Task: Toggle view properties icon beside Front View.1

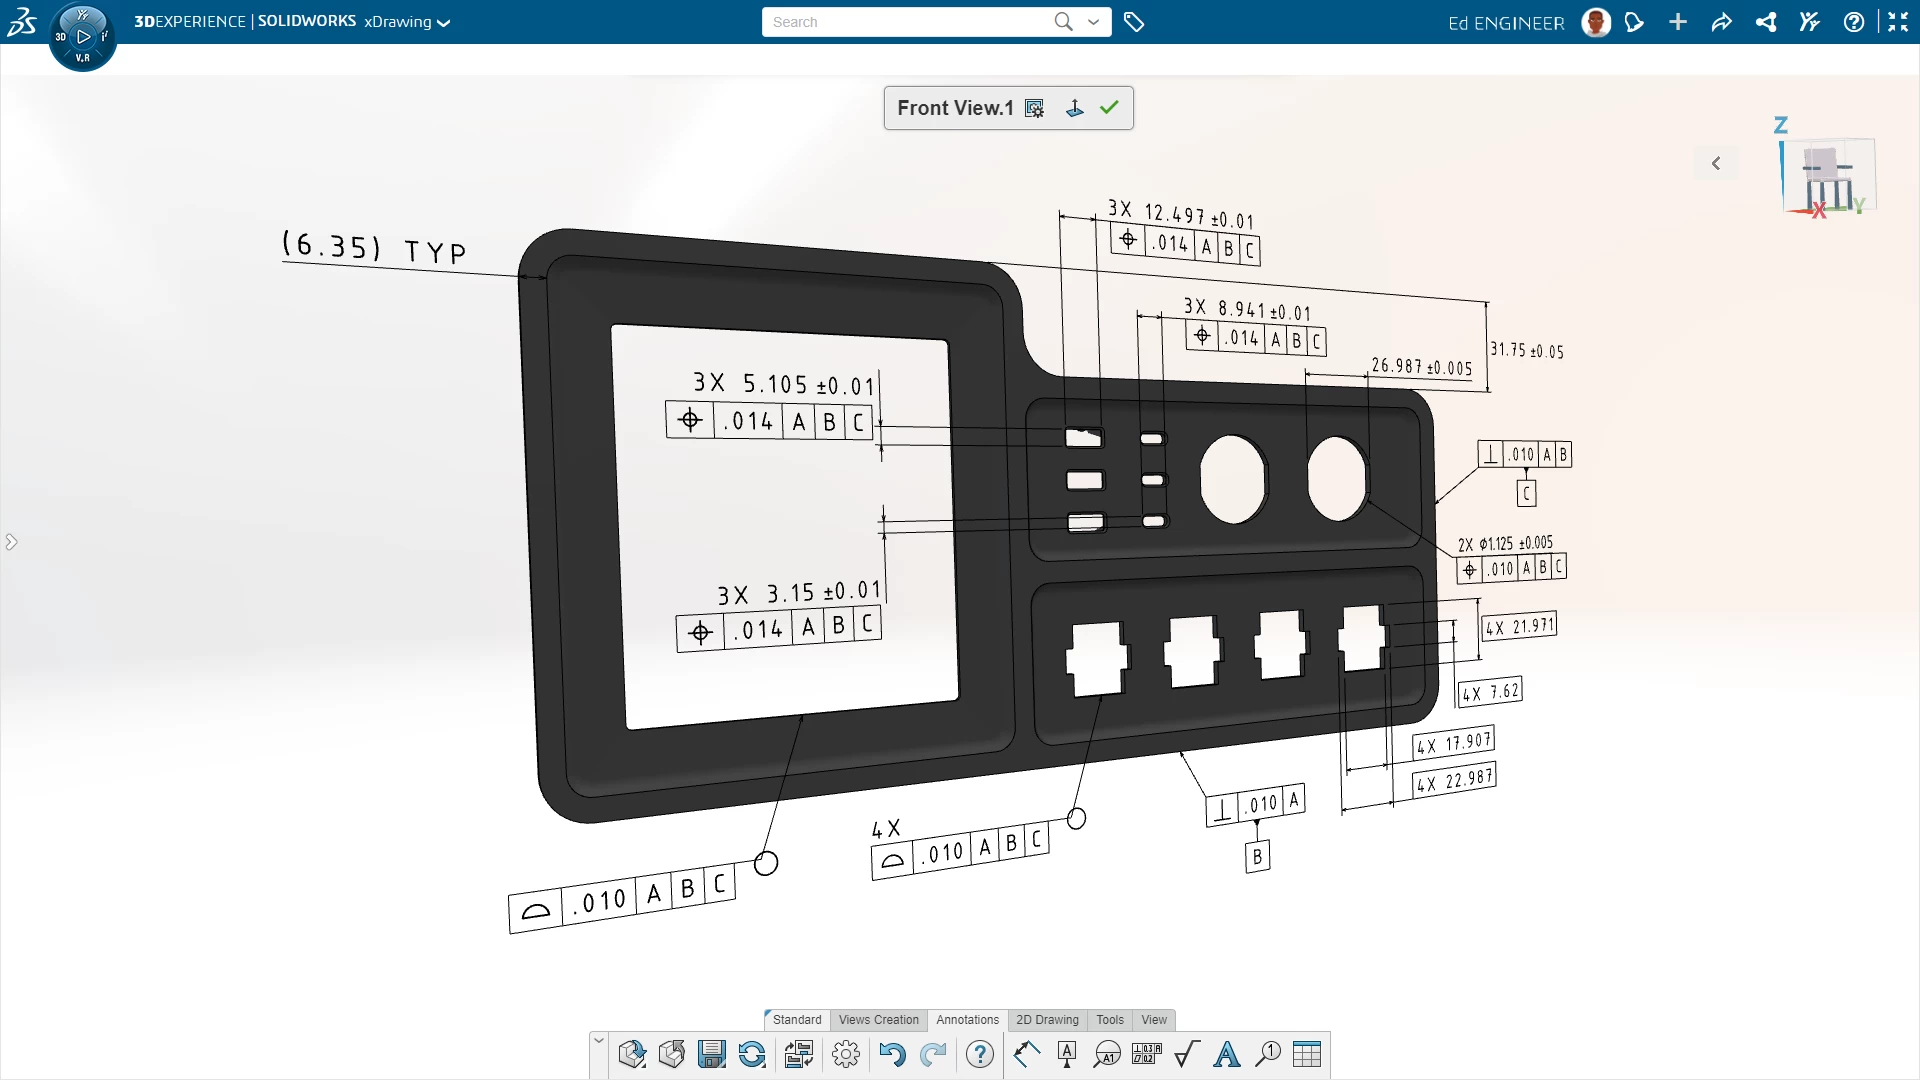Action: tap(1035, 108)
